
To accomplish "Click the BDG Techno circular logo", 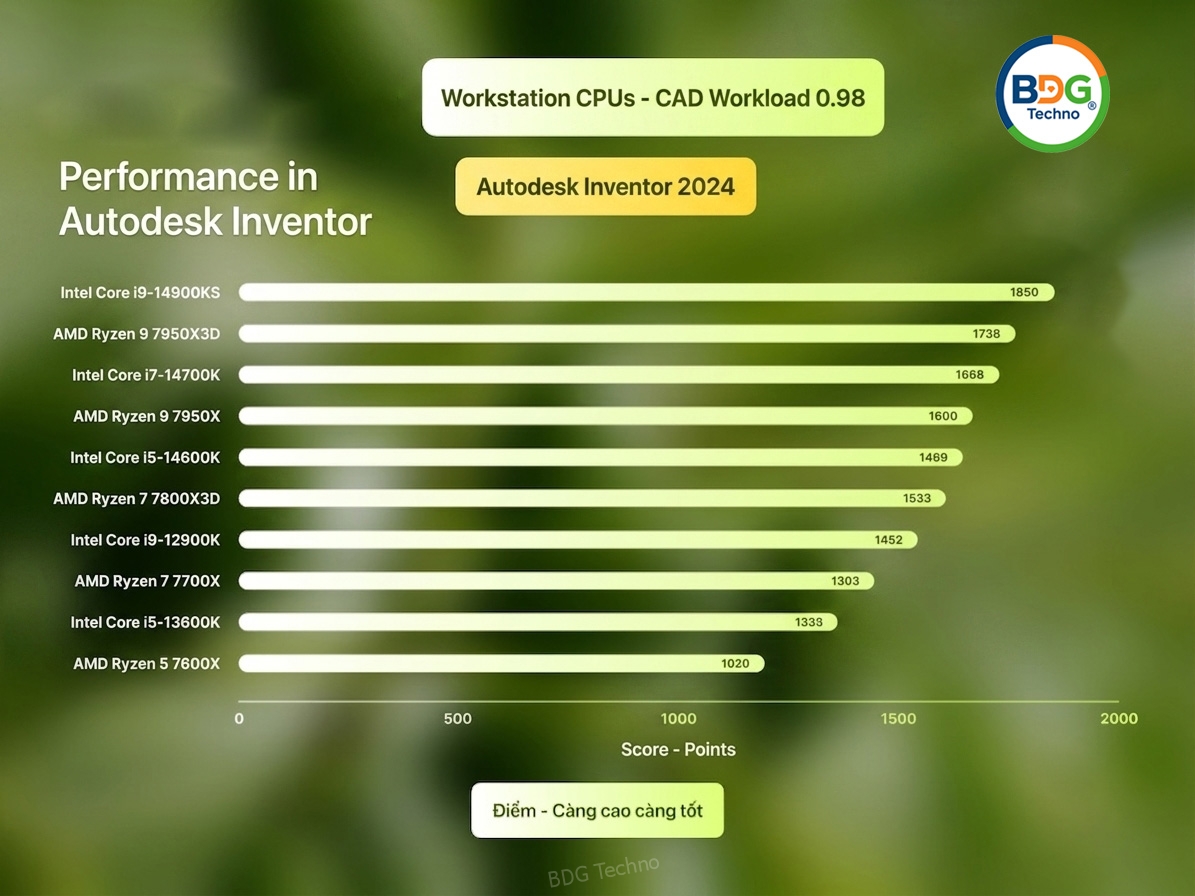I will coord(1052,93).
